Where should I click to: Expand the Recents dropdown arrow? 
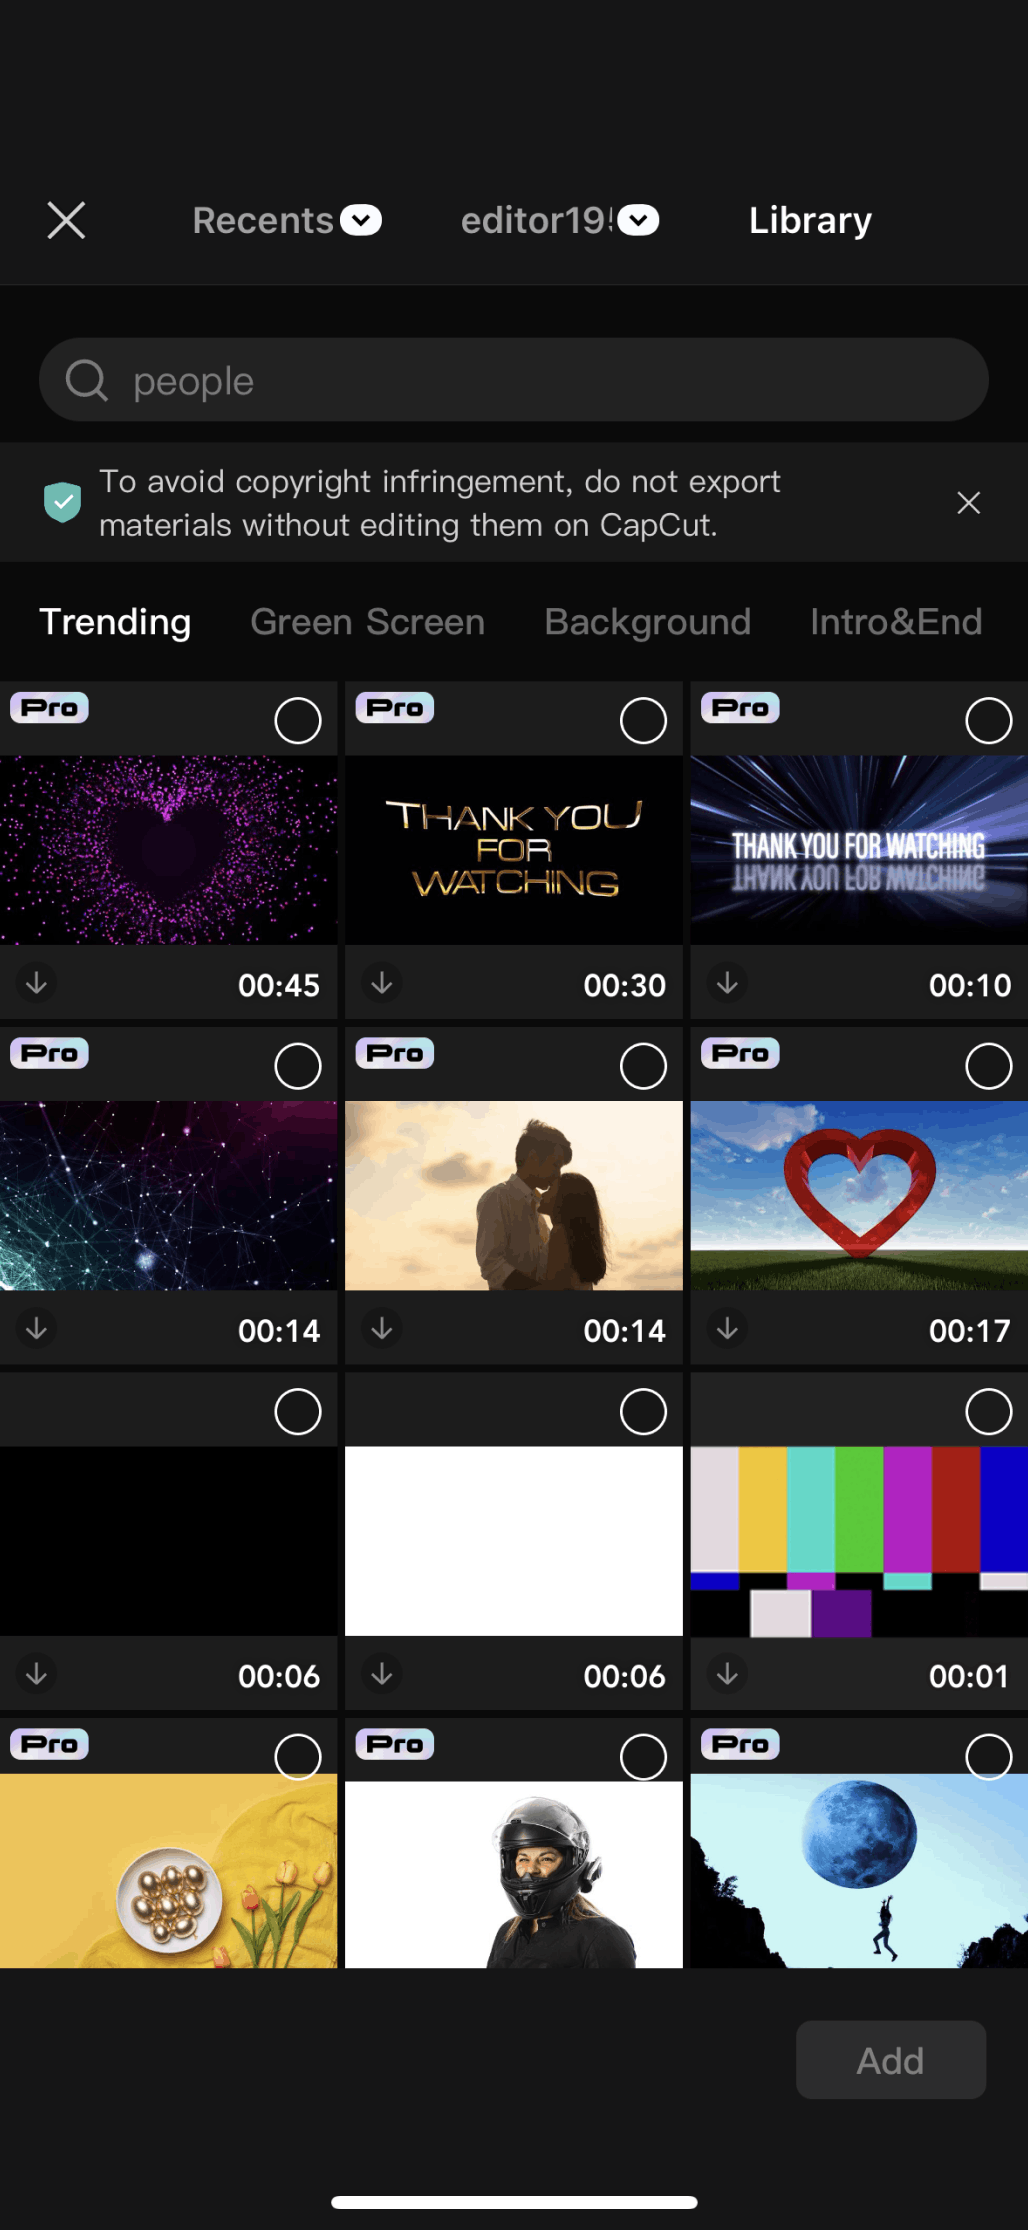361,220
